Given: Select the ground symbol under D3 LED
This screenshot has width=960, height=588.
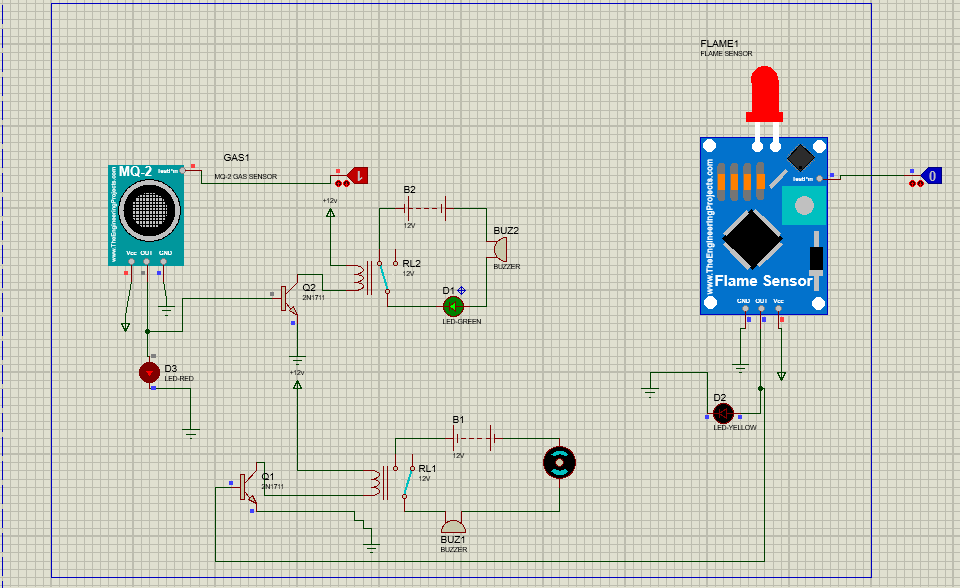Looking at the screenshot, I should [x=191, y=433].
